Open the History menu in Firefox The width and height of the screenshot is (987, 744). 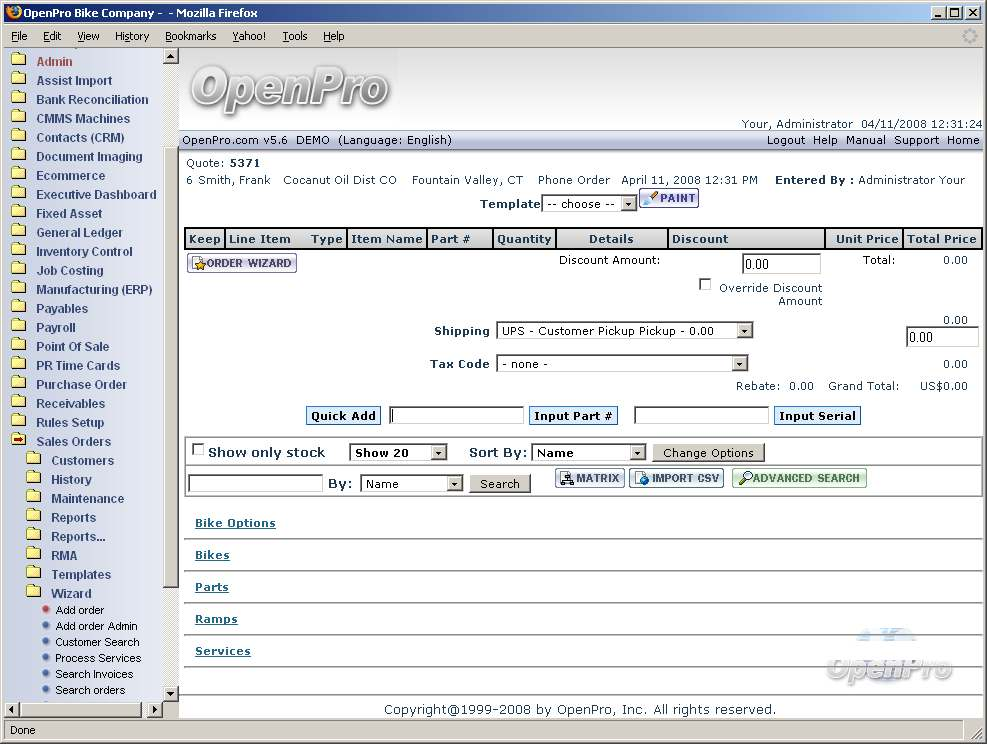coord(132,36)
